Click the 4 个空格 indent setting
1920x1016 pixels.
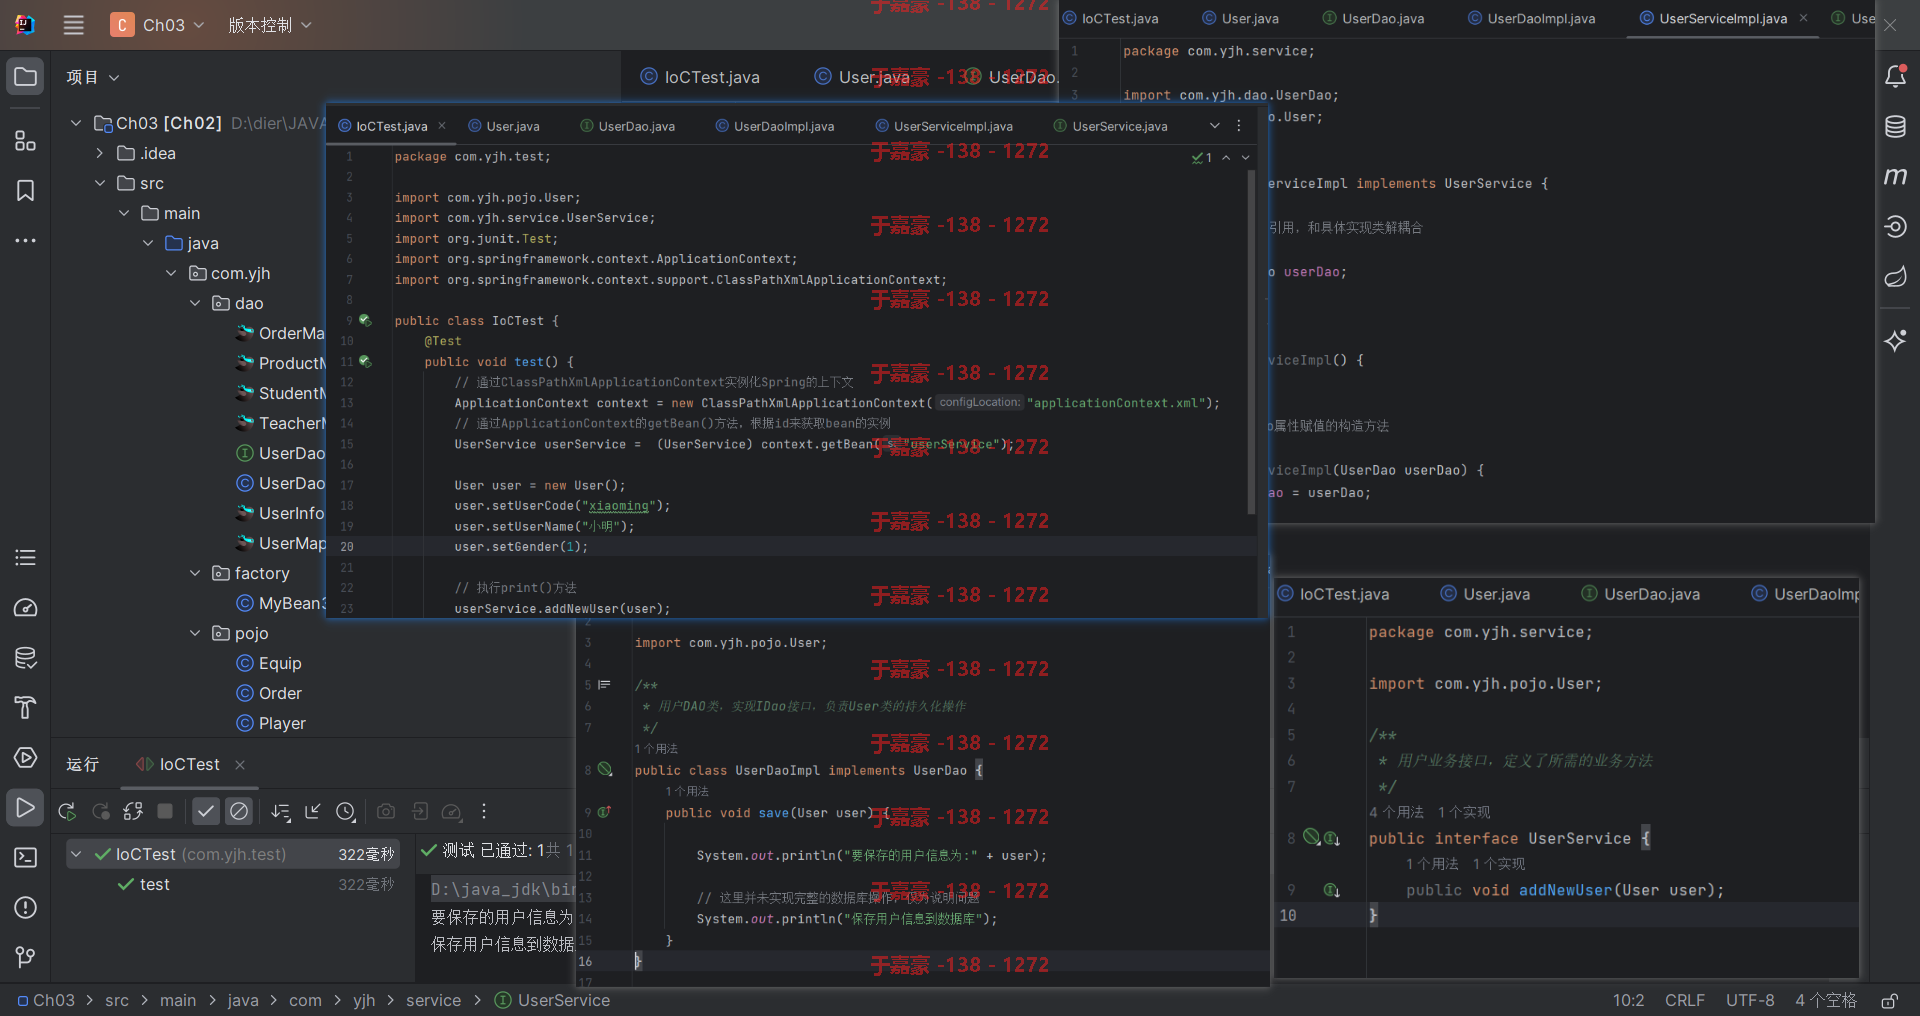tap(1826, 1000)
